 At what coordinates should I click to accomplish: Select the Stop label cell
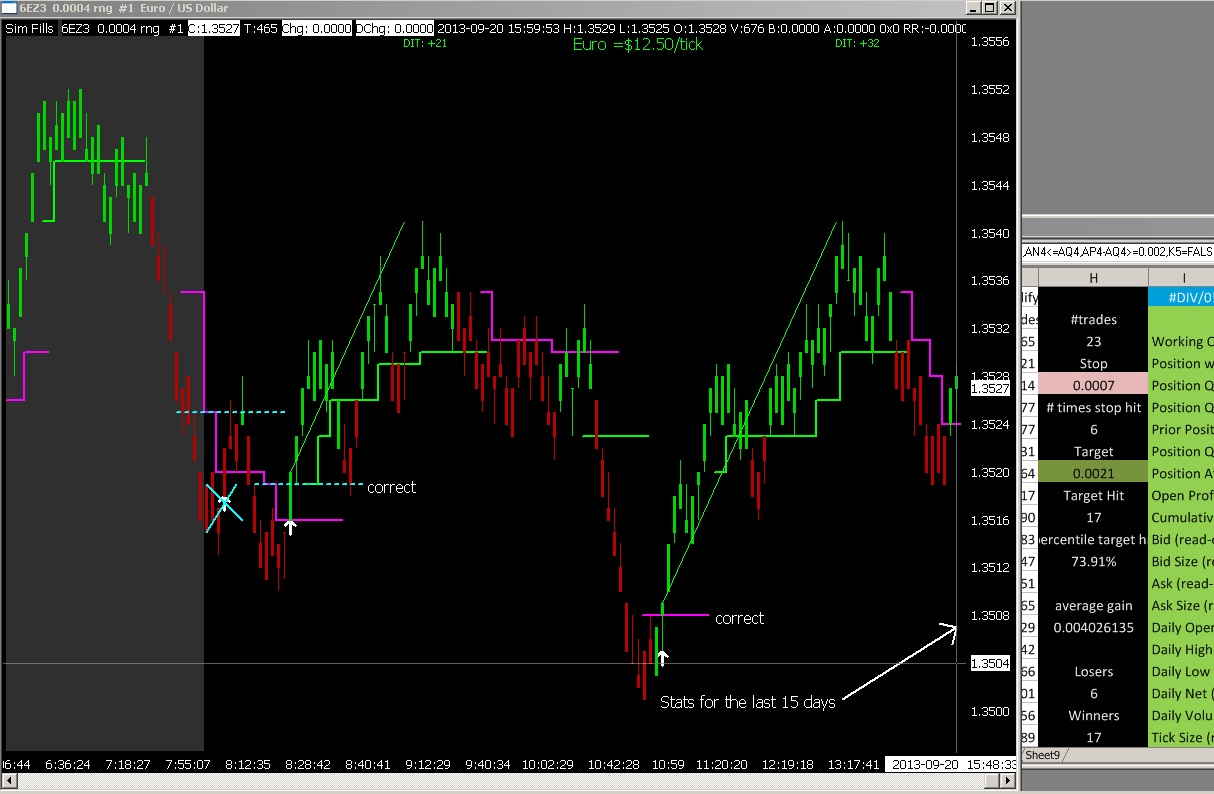[1093, 364]
